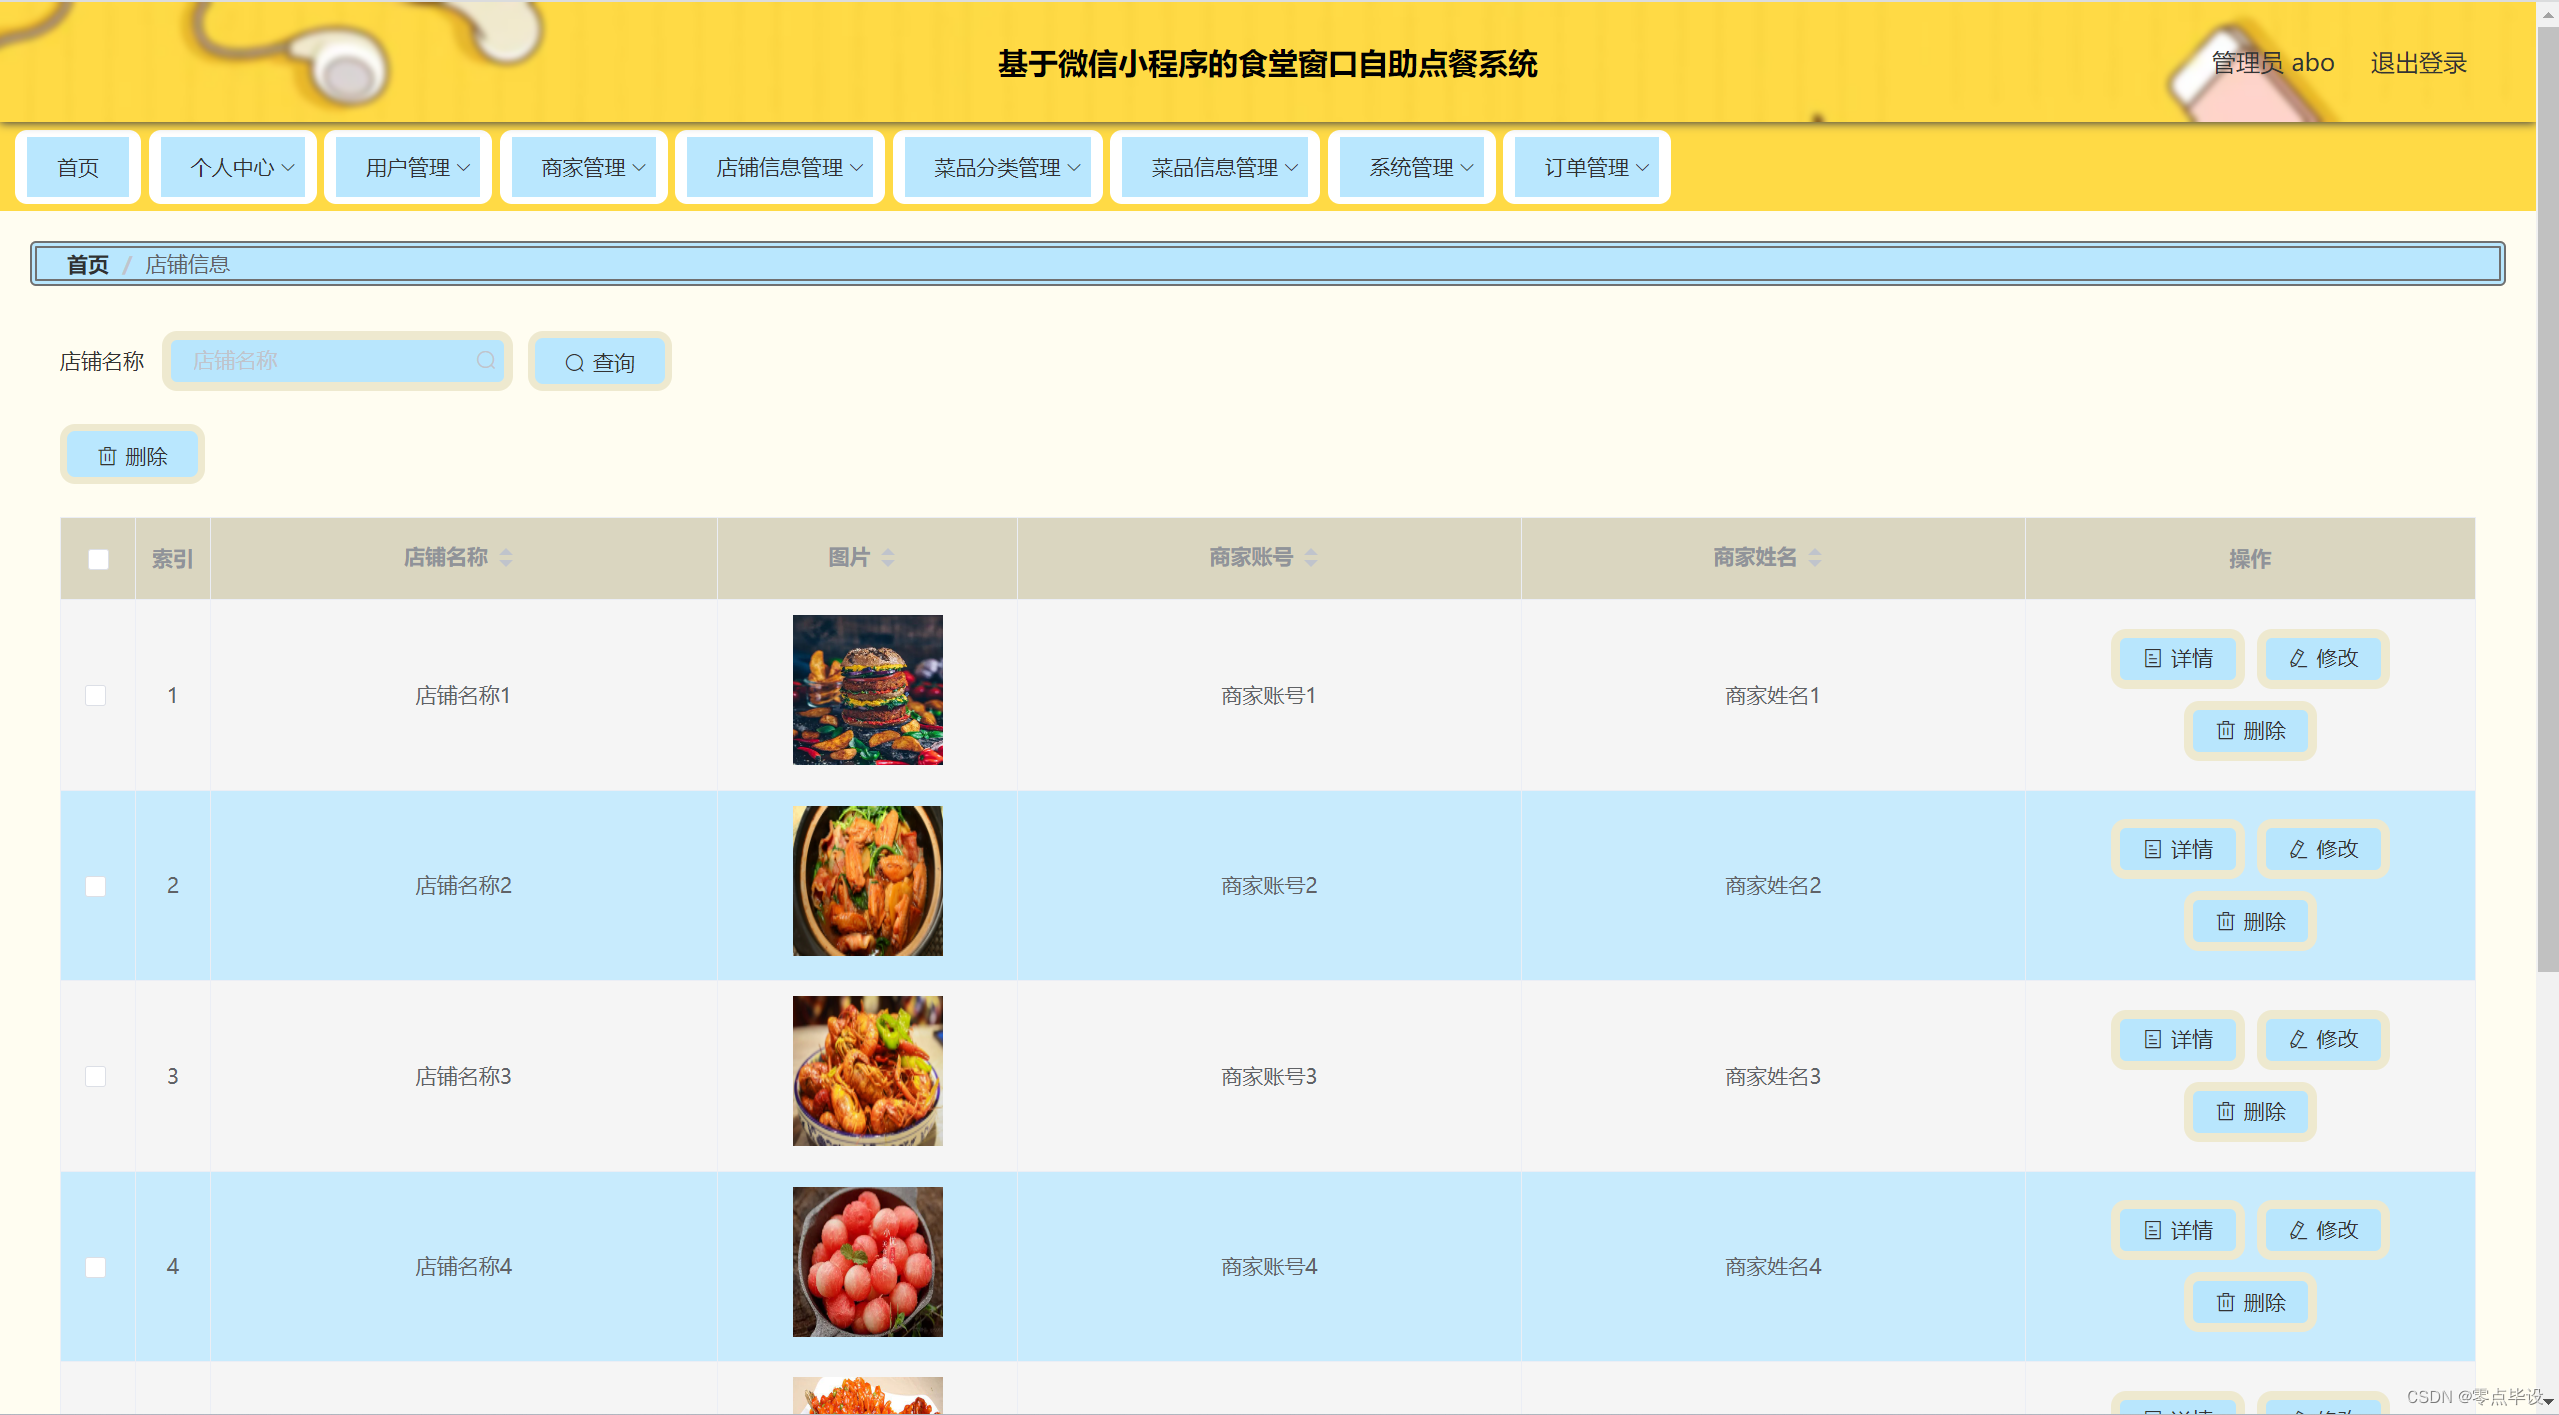This screenshot has height=1415, width=2559.
Task: Open the burger thumbnail of 店铺名称1
Action: pyautogui.click(x=867, y=690)
